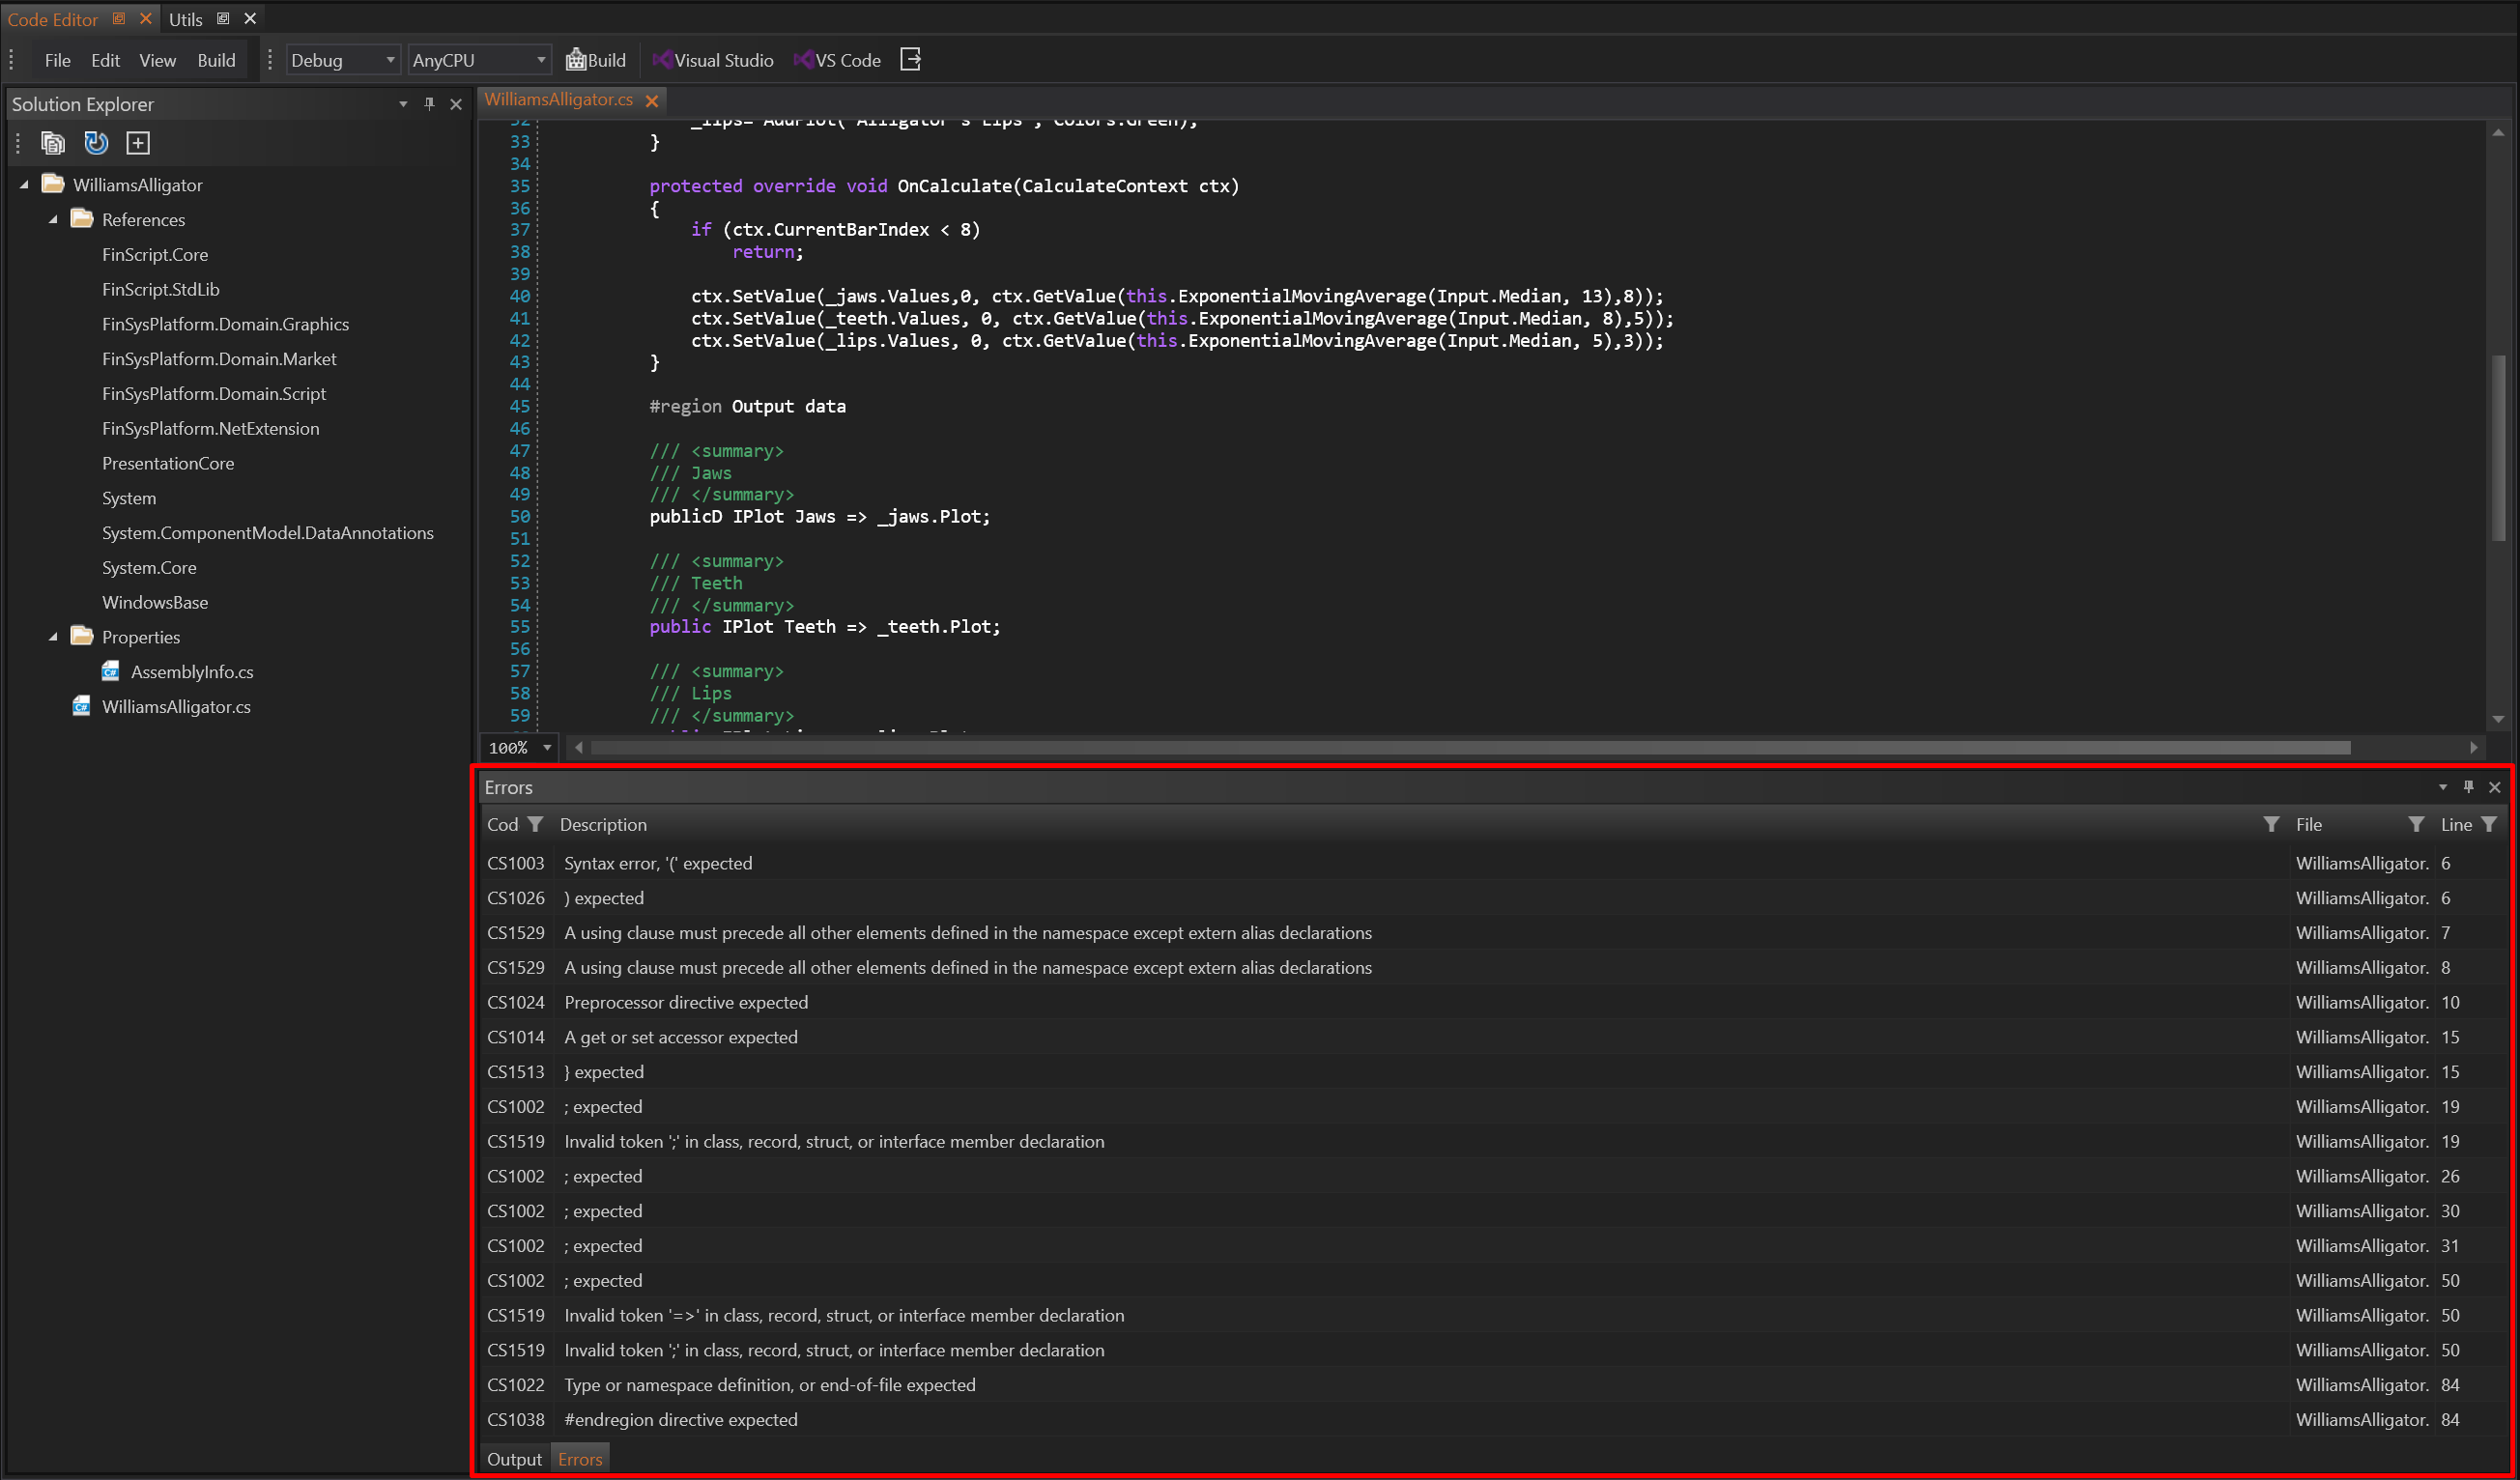2520x1480 pixels.
Task: Filter errors by Code column funnel icon
Action: [536, 824]
